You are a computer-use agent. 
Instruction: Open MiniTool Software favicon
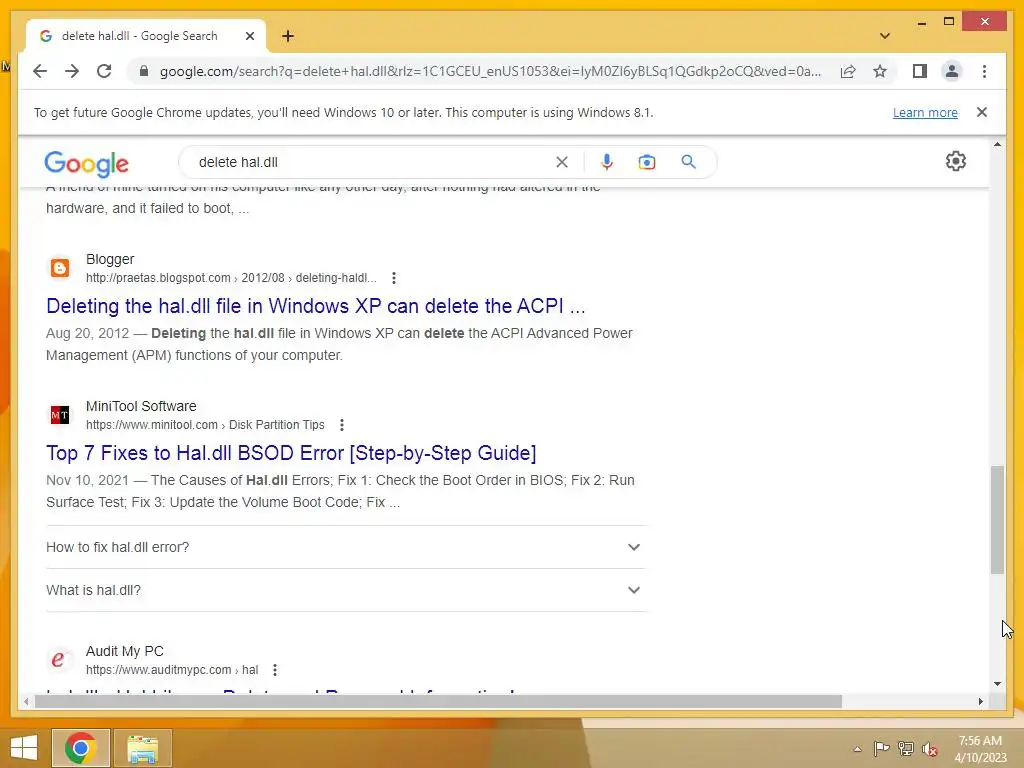(60, 415)
